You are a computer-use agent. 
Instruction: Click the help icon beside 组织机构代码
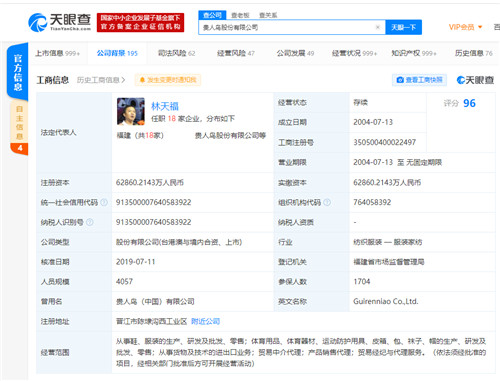tap(327, 202)
